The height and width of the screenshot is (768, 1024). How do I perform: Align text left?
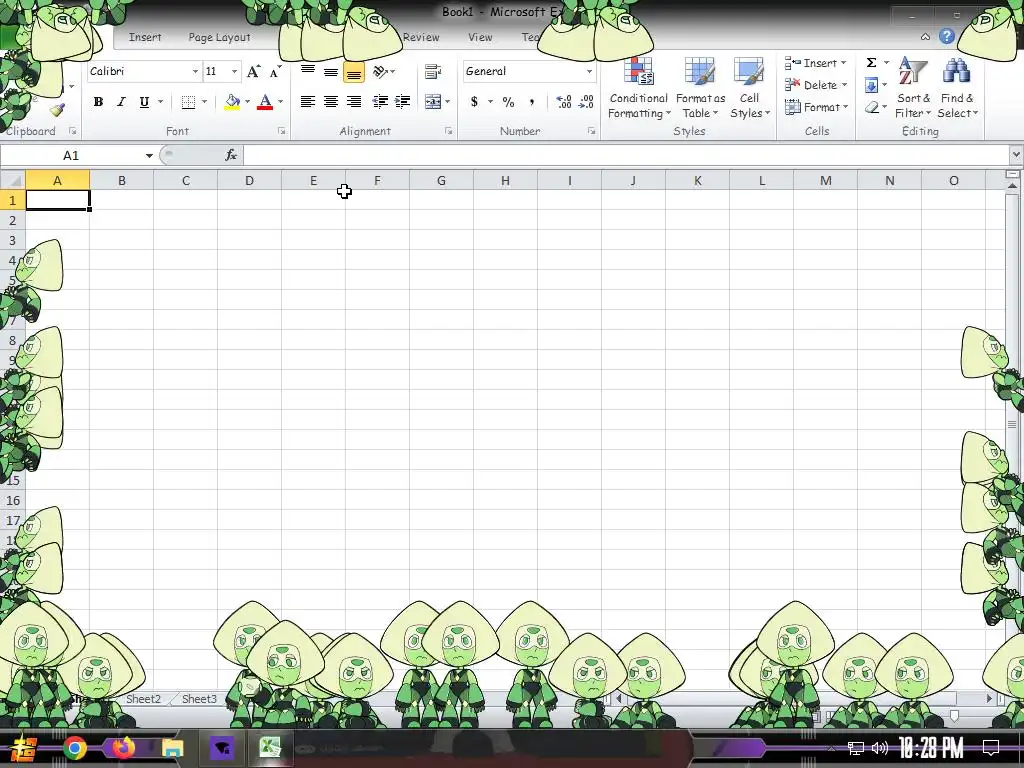coord(308,102)
